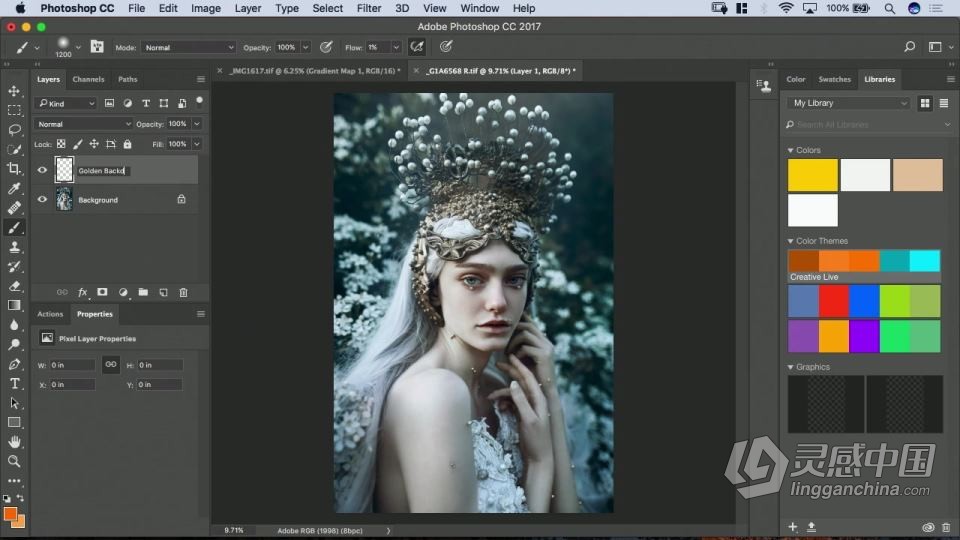The height and width of the screenshot is (540, 960).
Task: Enable airbrush-style build-up
Action: [417, 47]
